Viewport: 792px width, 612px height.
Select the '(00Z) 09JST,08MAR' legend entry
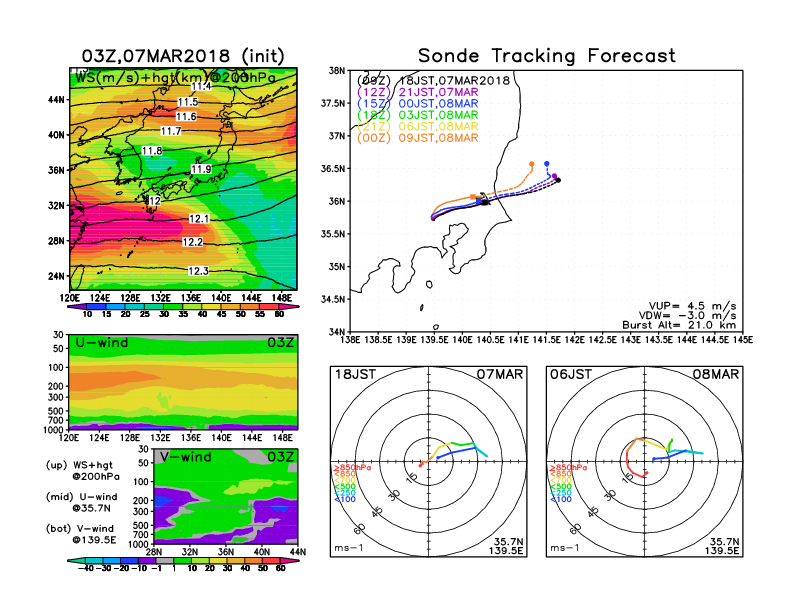coord(418,138)
